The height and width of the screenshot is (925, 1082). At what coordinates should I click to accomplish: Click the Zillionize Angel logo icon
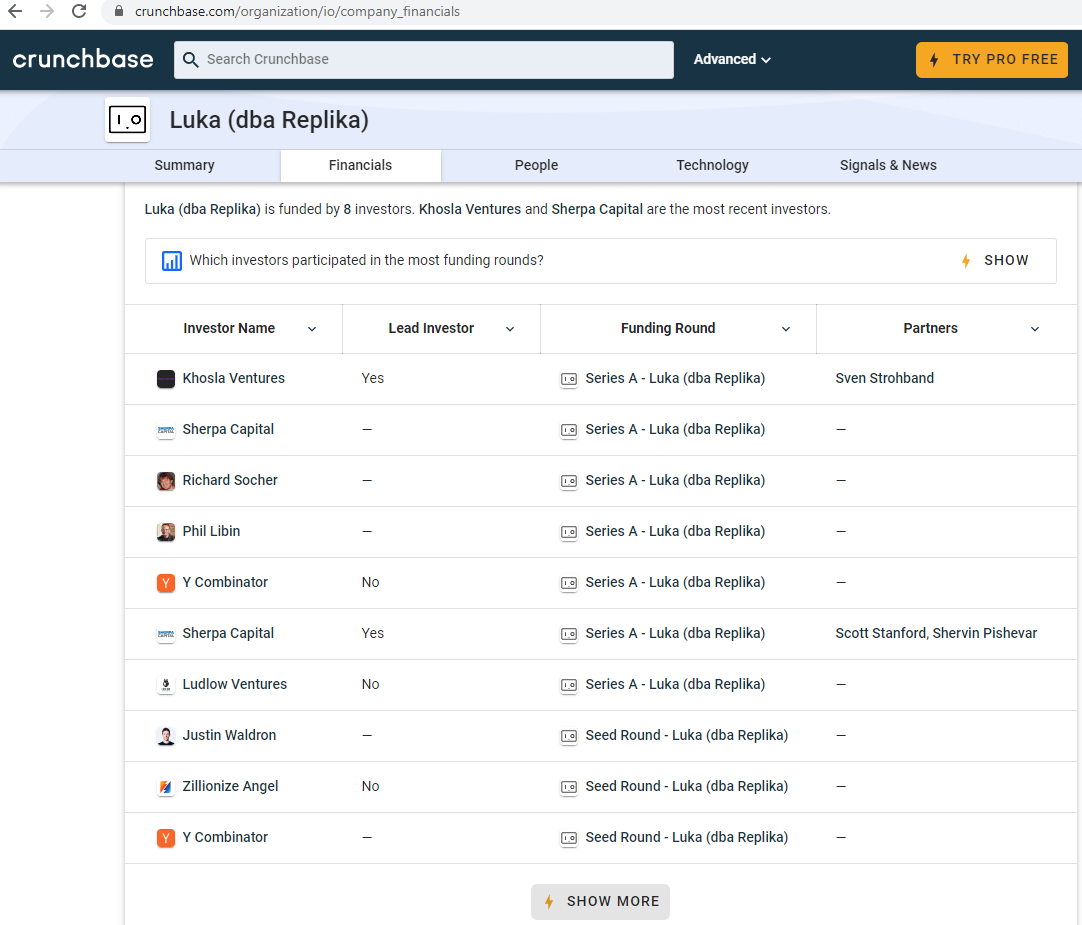click(166, 787)
